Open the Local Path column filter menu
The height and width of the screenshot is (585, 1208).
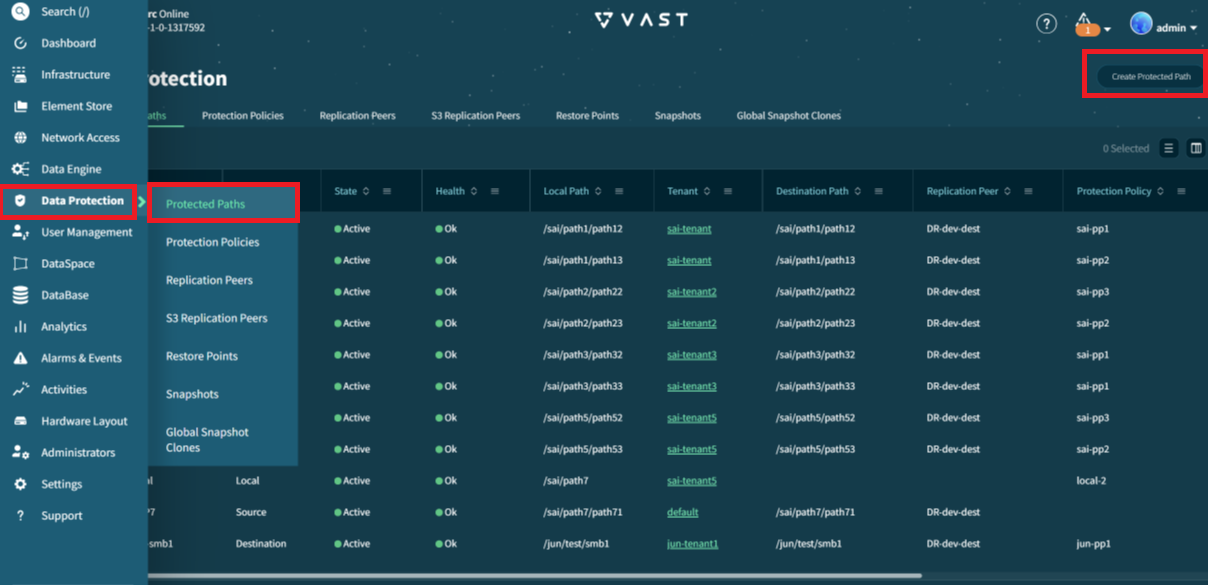coord(620,191)
